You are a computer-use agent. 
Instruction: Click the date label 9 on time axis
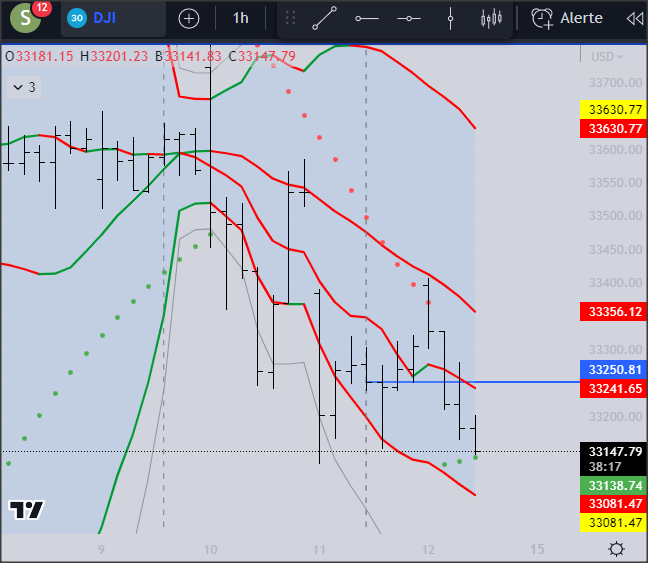[101, 549]
